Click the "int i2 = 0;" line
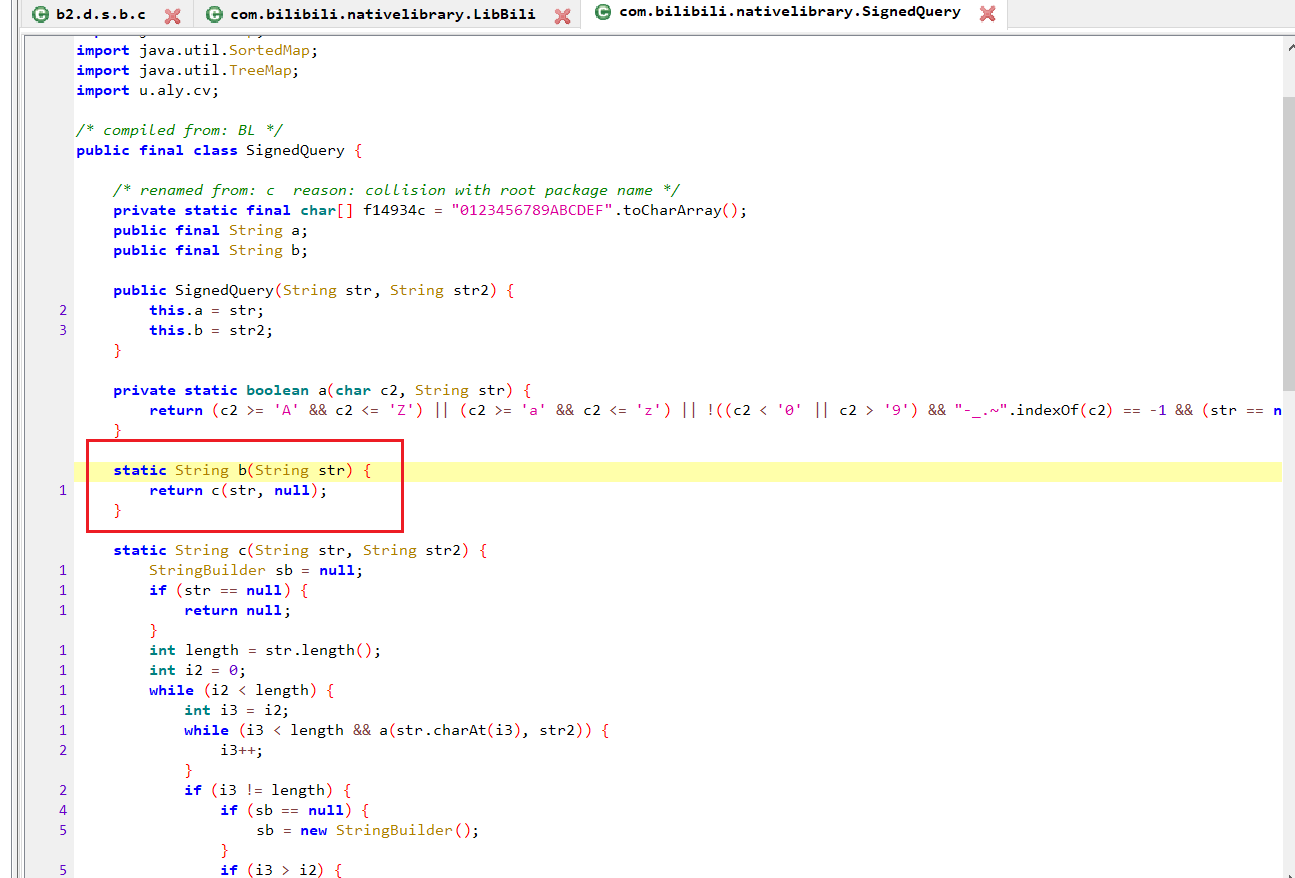 coord(197,670)
